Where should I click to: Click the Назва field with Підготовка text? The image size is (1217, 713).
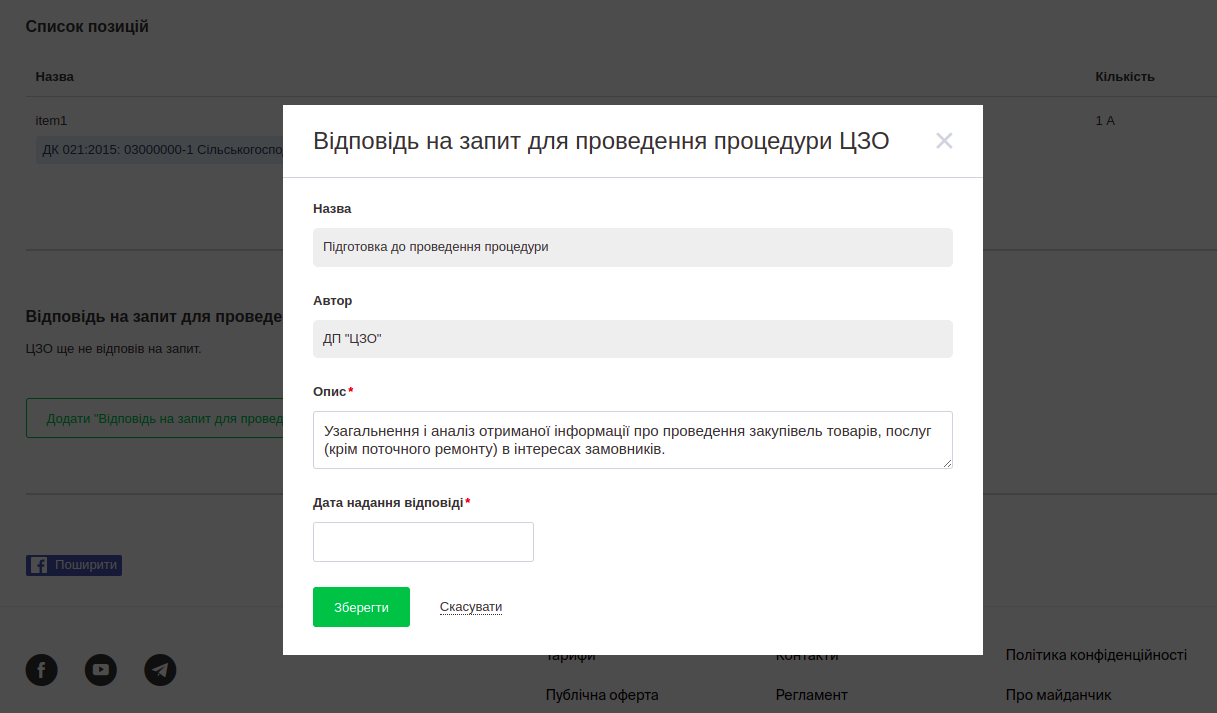[632, 247]
